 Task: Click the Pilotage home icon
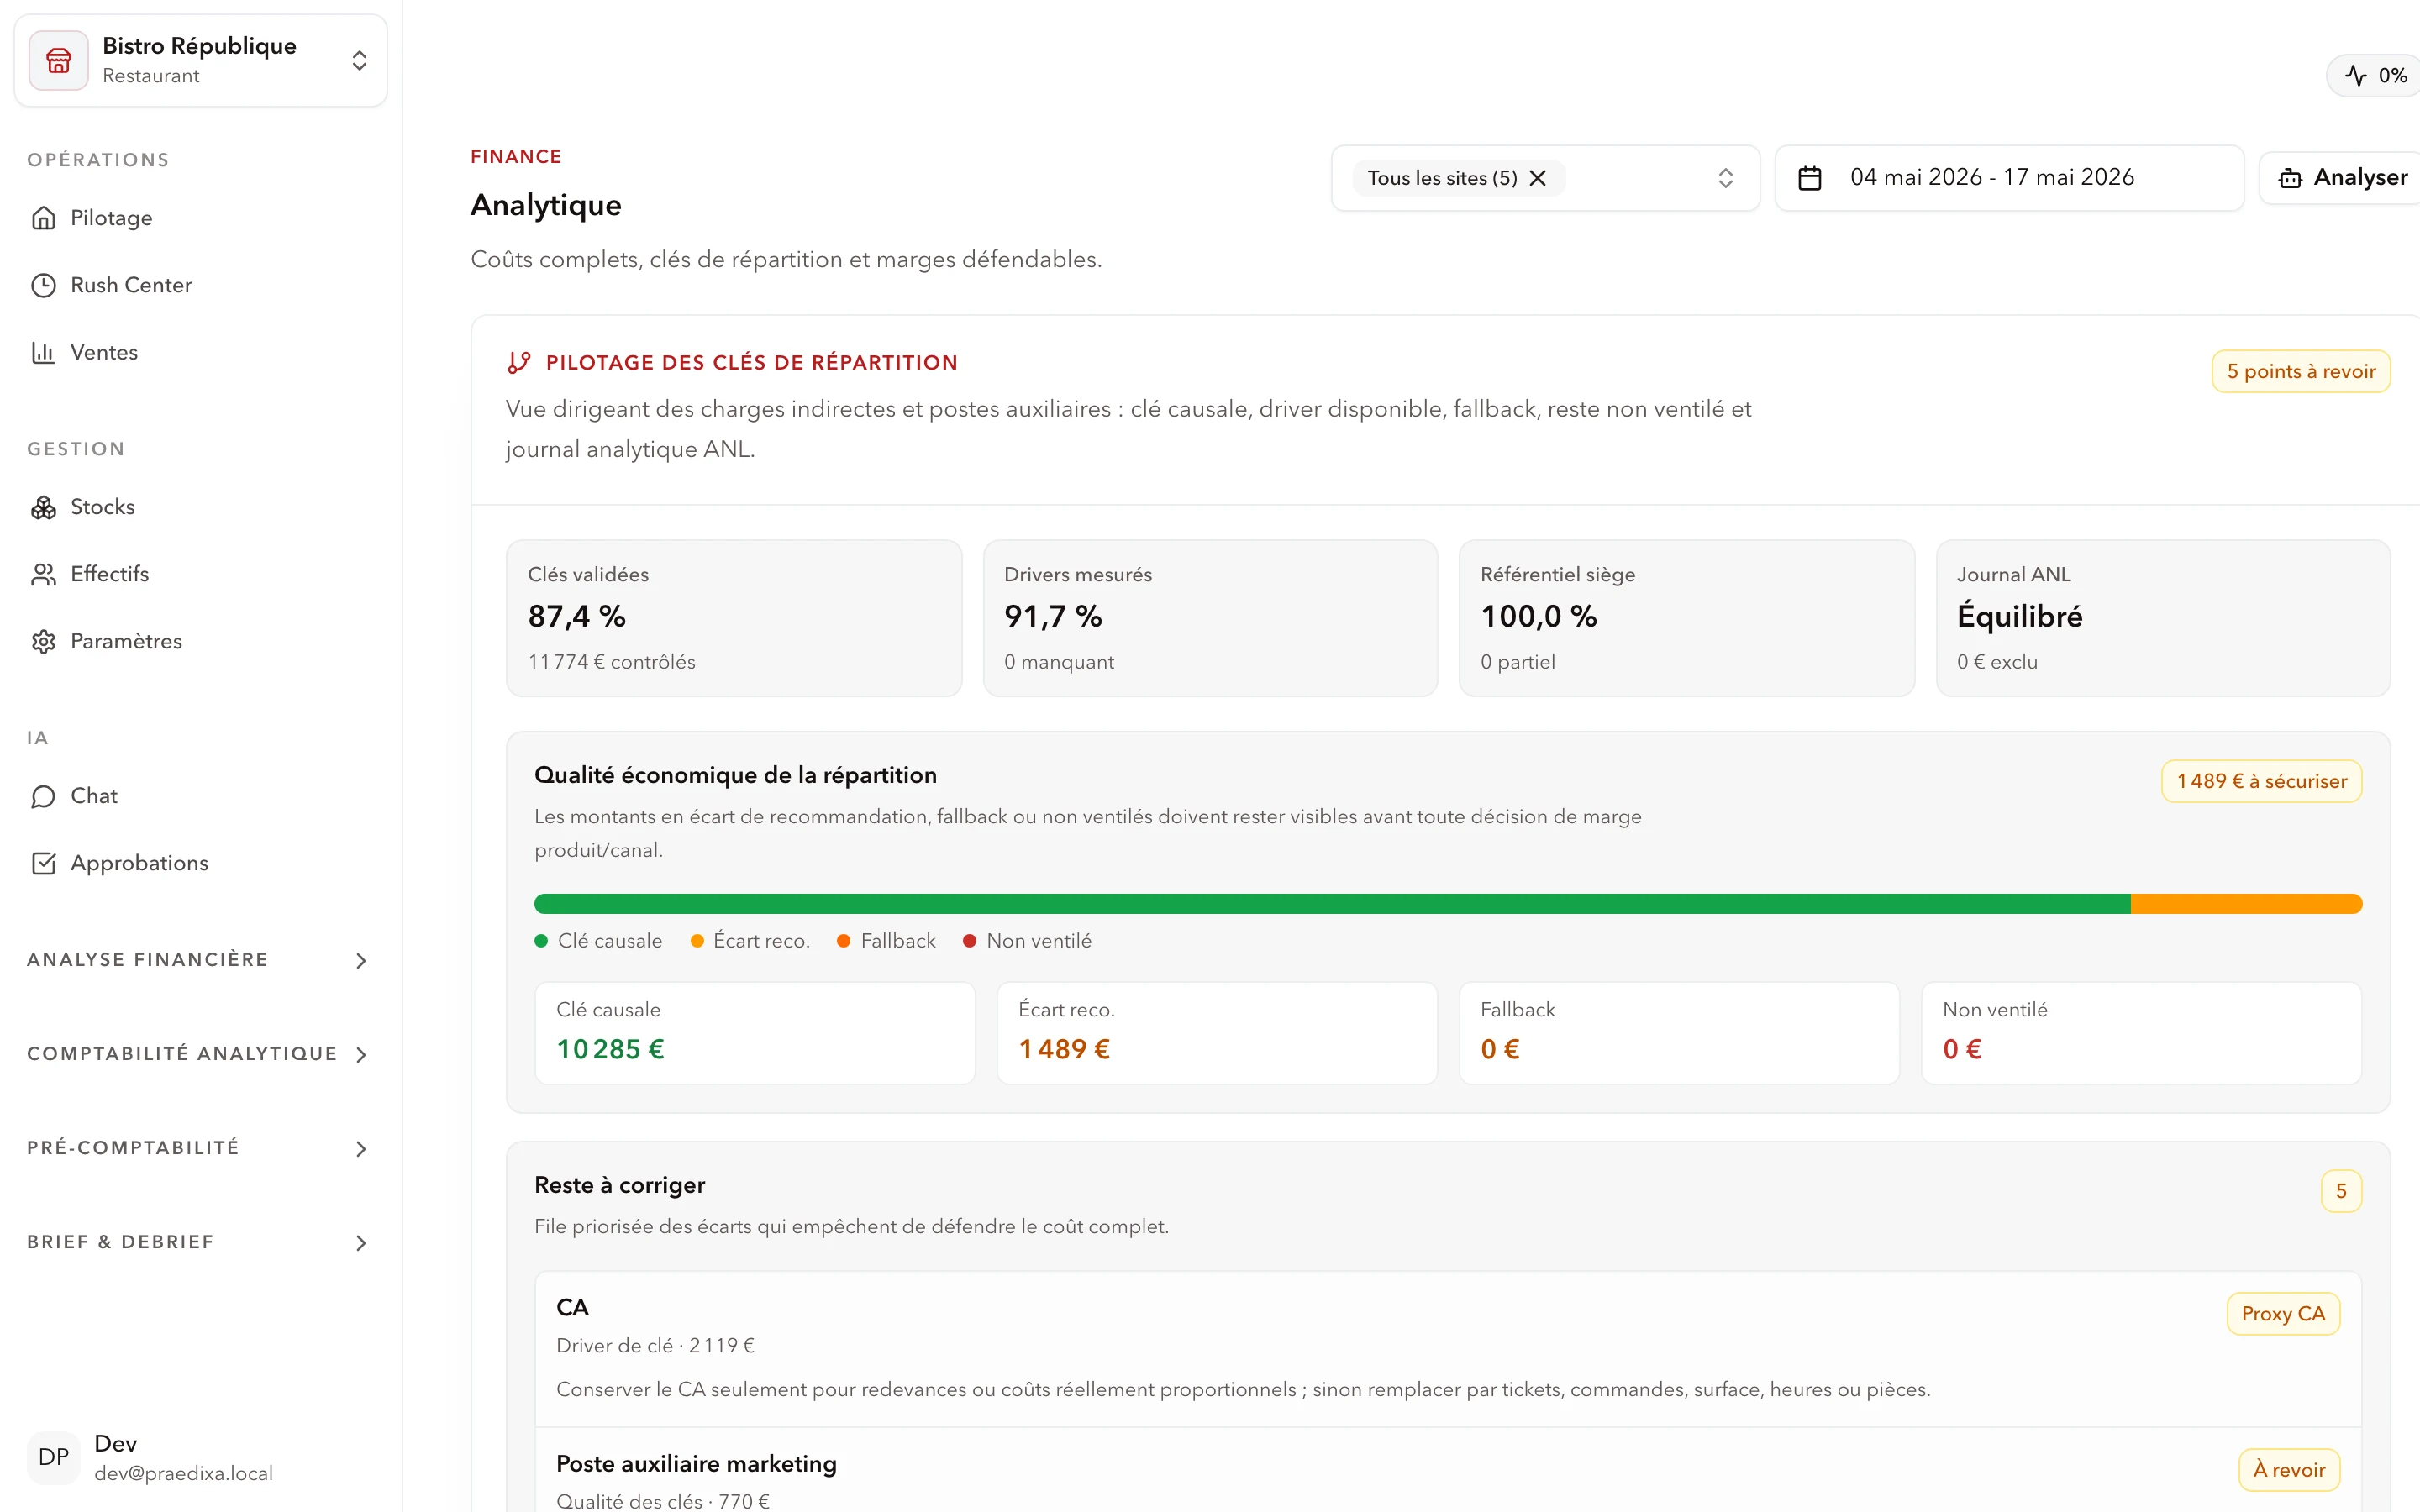[x=43, y=218]
